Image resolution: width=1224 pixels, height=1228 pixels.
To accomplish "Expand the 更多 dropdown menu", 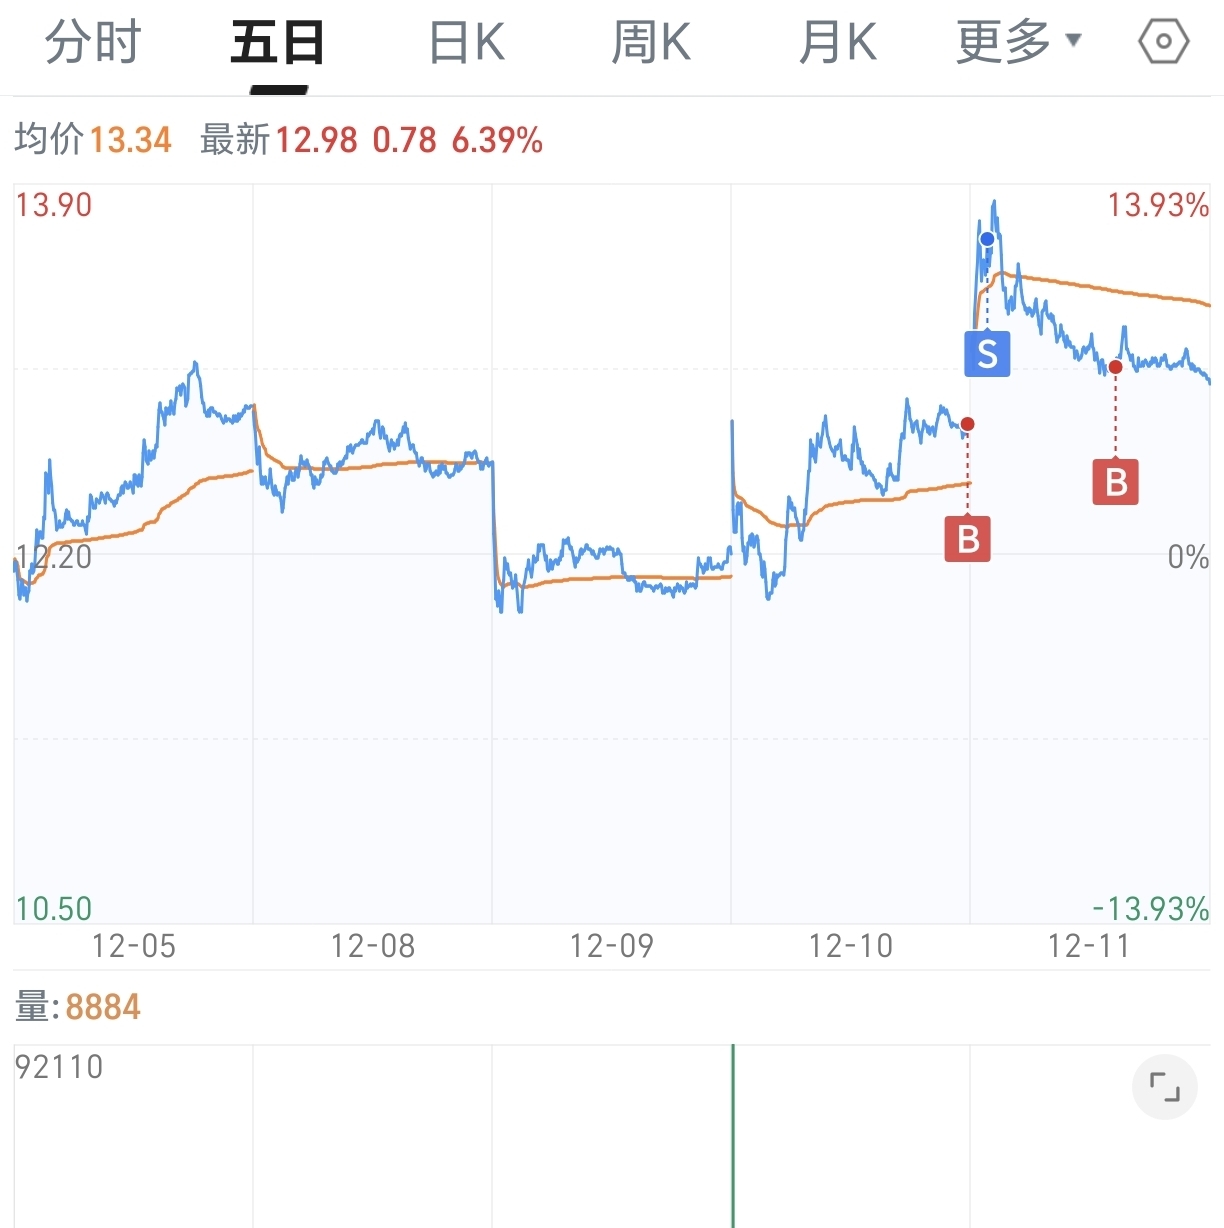I will 1019,42.
